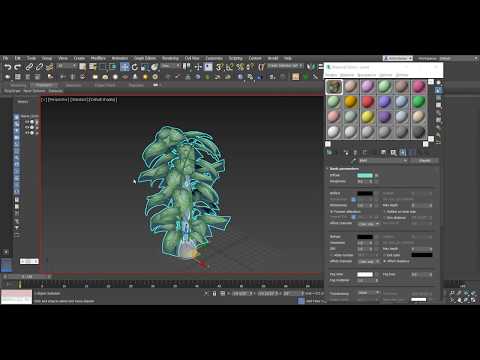The image size is (480, 360).
Task: Open the Select by Name dialog
Action: [93, 67]
